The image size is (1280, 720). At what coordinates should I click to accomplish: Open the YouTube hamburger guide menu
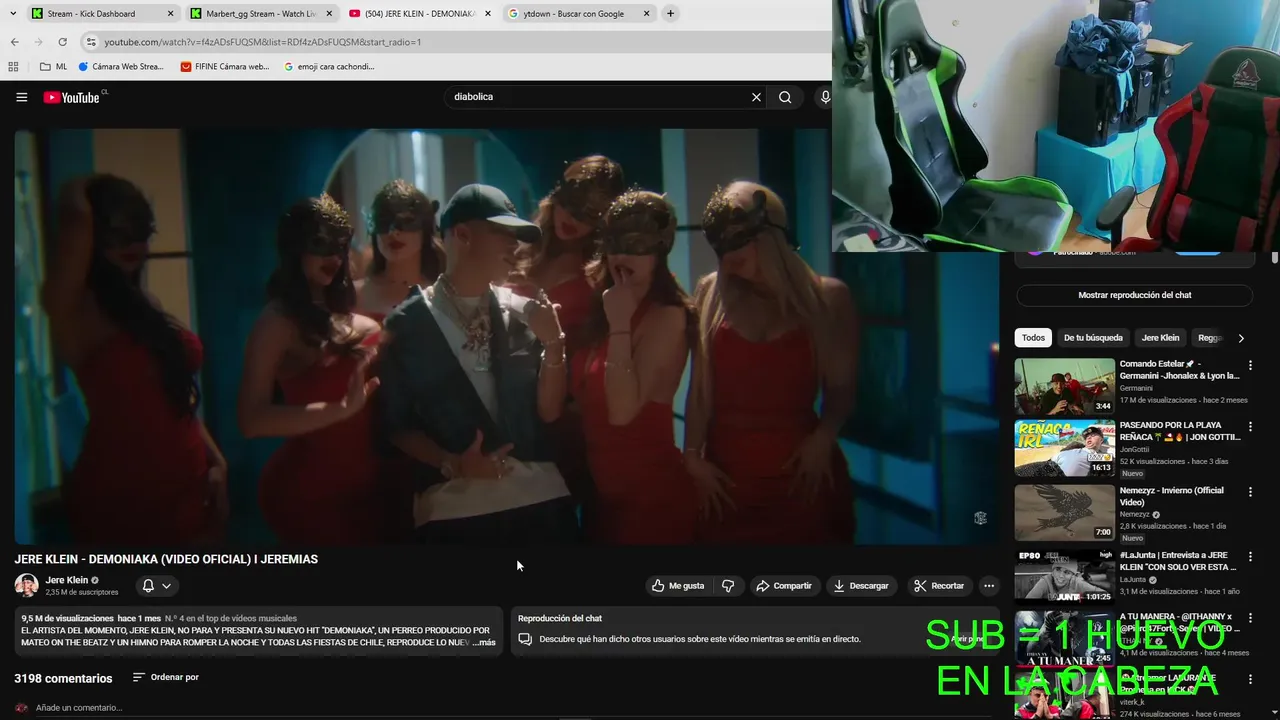coord(21,97)
